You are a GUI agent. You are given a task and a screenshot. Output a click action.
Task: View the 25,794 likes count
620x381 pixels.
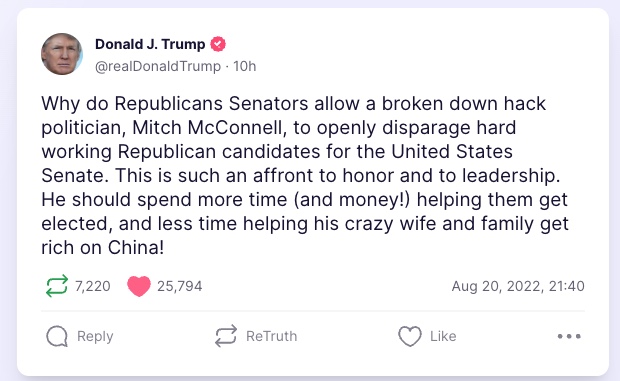(x=180, y=286)
